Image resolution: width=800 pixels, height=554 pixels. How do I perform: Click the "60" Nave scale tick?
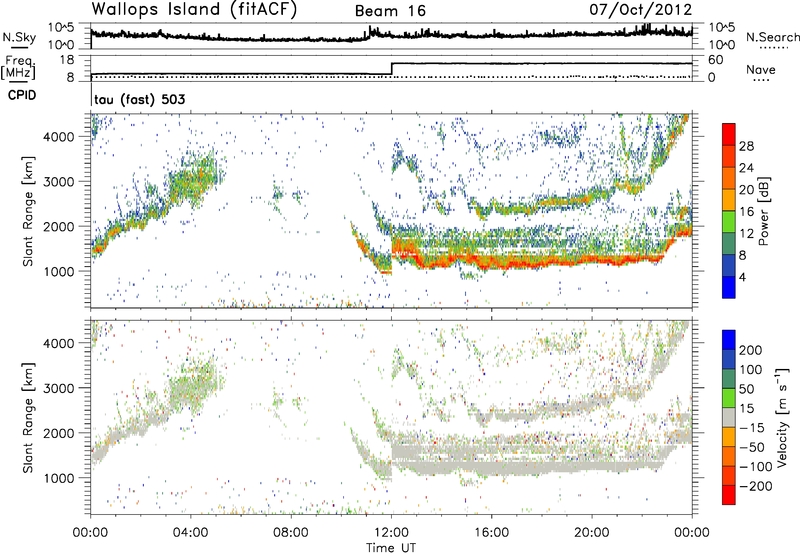coord(716,60)
